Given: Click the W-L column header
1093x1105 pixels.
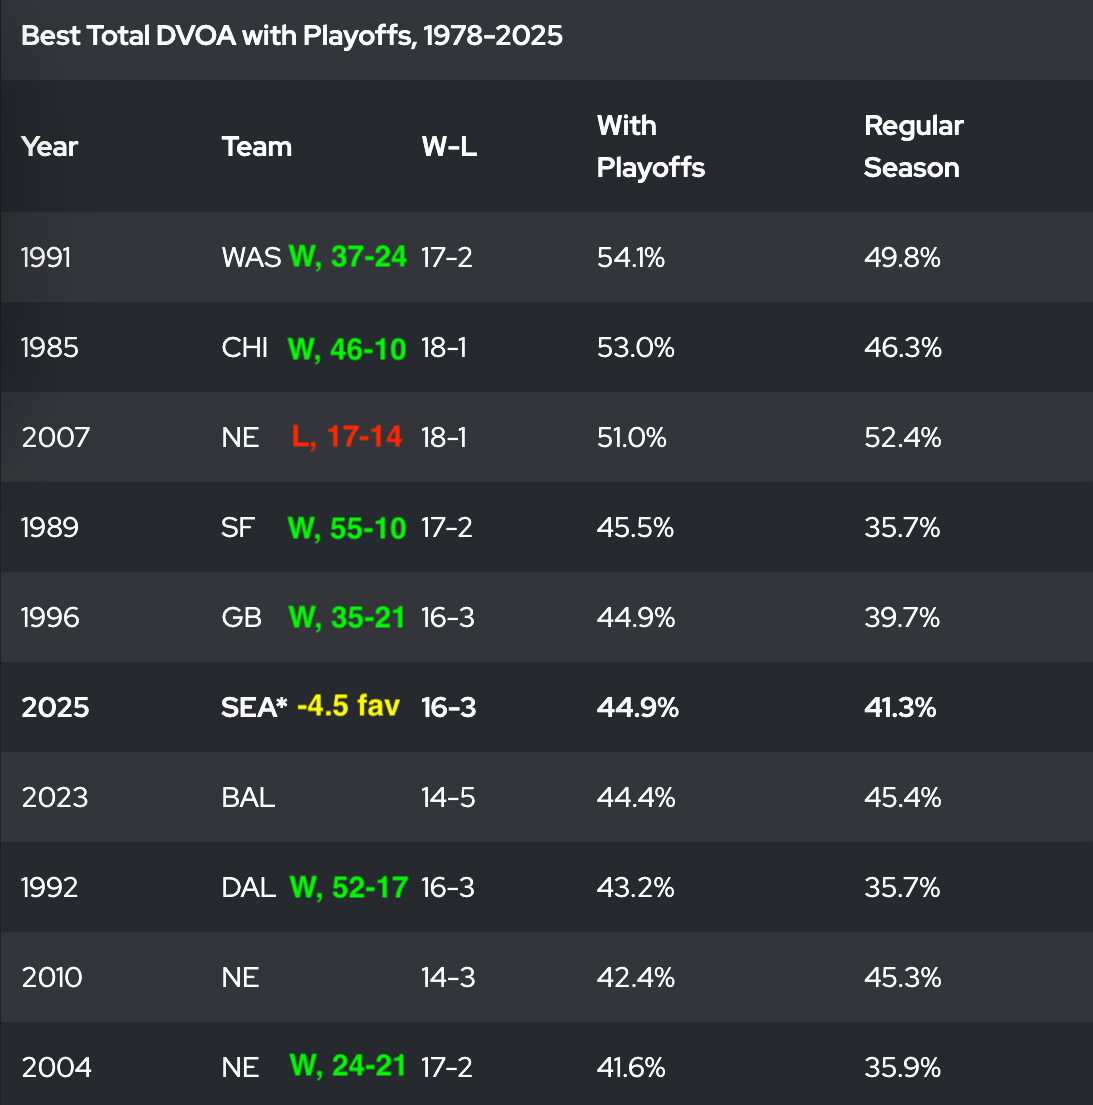Looking at the screenshot, I should (449, 147).
